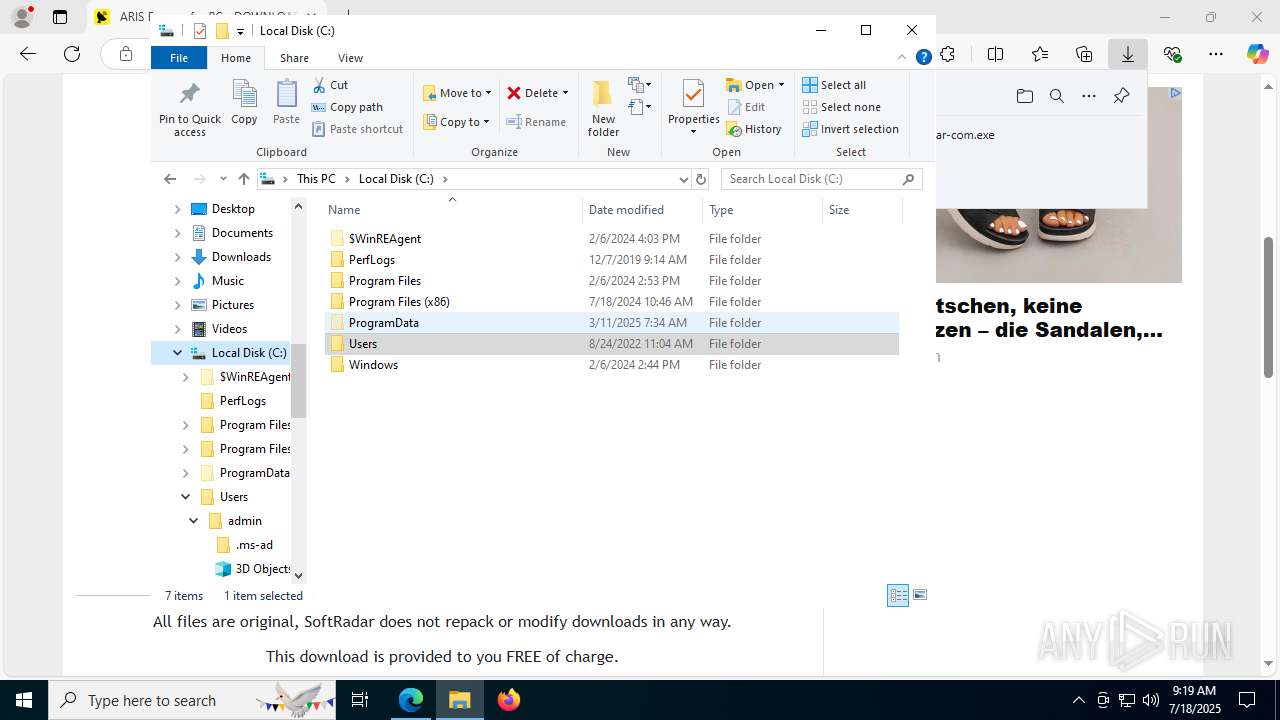Select Music in navigation pane

coord(227,281)
